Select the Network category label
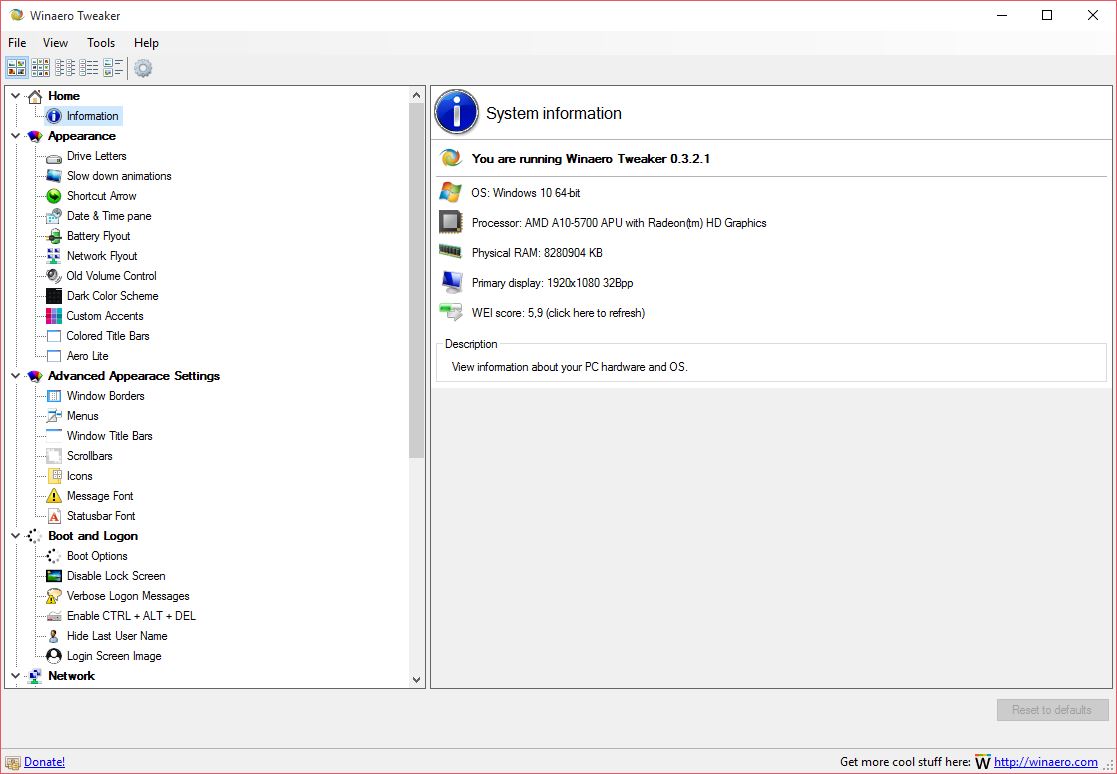This screenshot has width=1117, height=774. [x=71, y=676]
